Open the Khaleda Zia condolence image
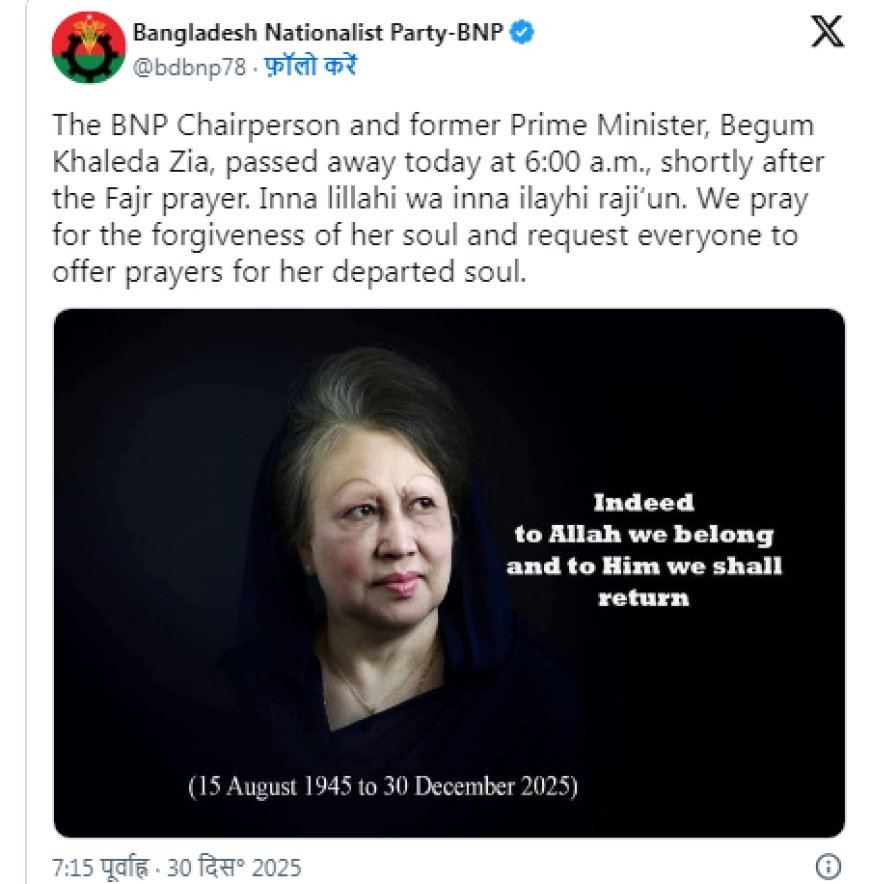Screen dimensions: 870x884 tap(449, 572)
